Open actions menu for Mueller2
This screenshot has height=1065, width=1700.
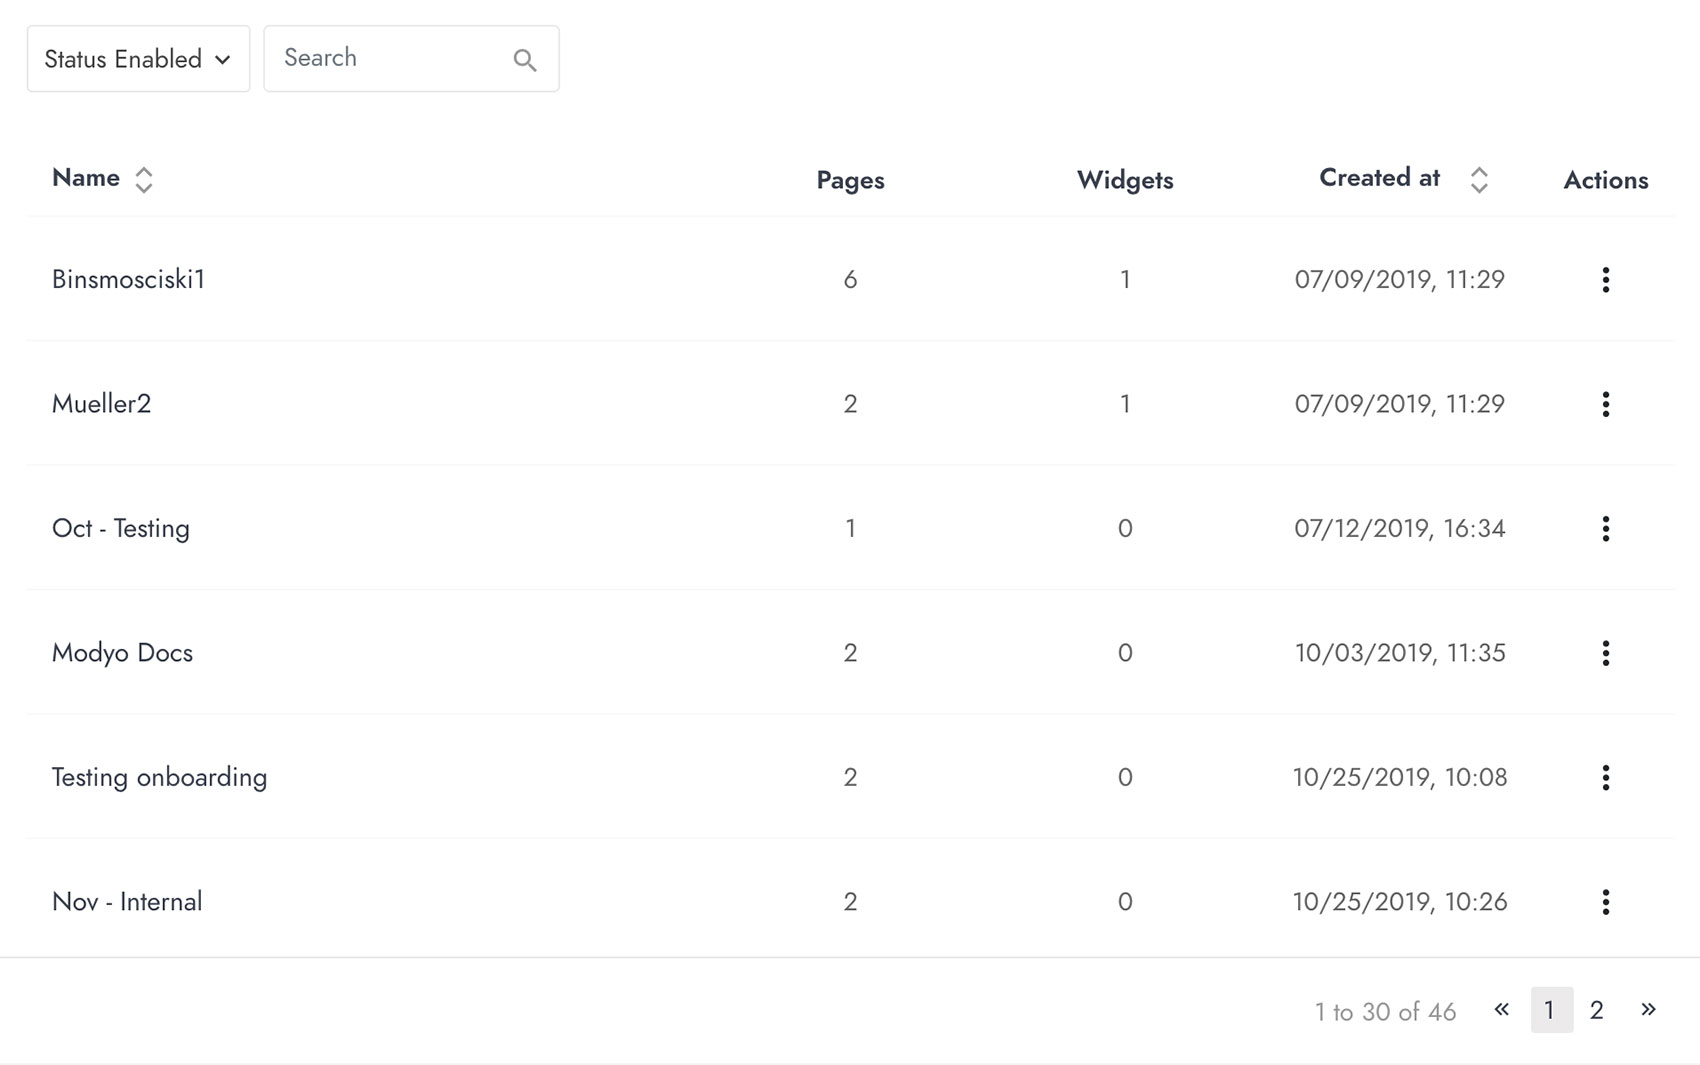(x=1606, y=404)
